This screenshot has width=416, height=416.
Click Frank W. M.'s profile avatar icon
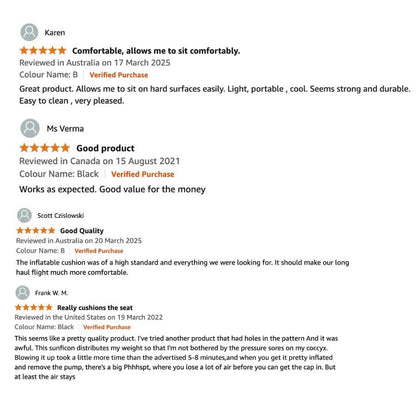[23, 293]
